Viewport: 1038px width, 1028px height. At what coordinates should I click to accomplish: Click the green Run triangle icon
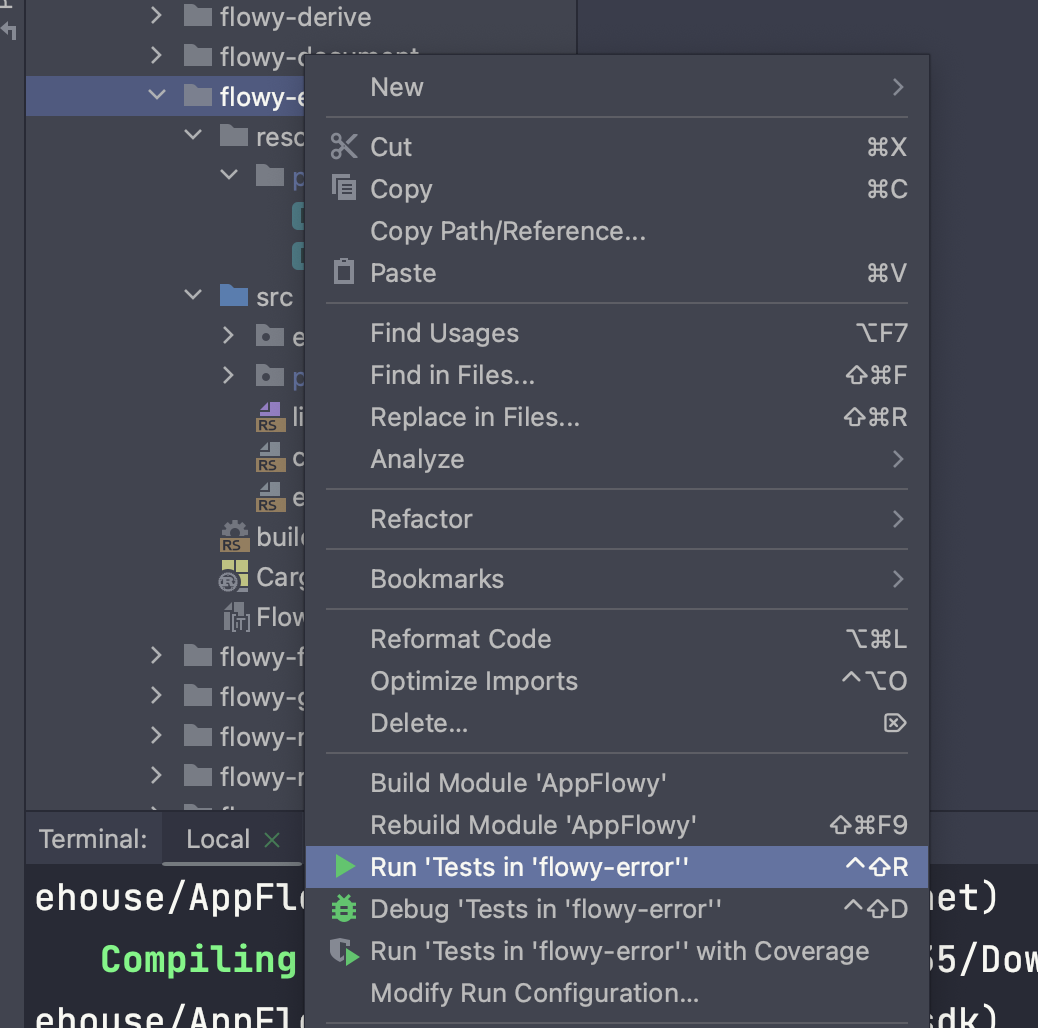344,867
